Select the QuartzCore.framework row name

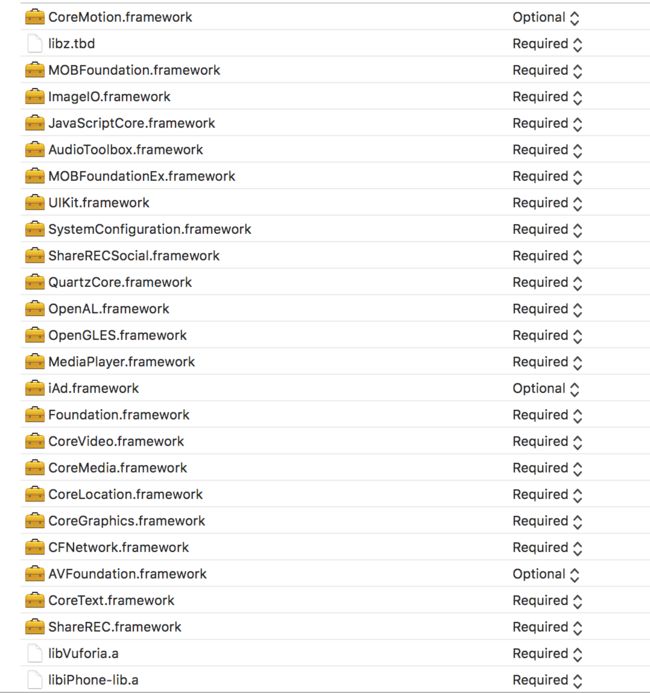tap(120, 282)
